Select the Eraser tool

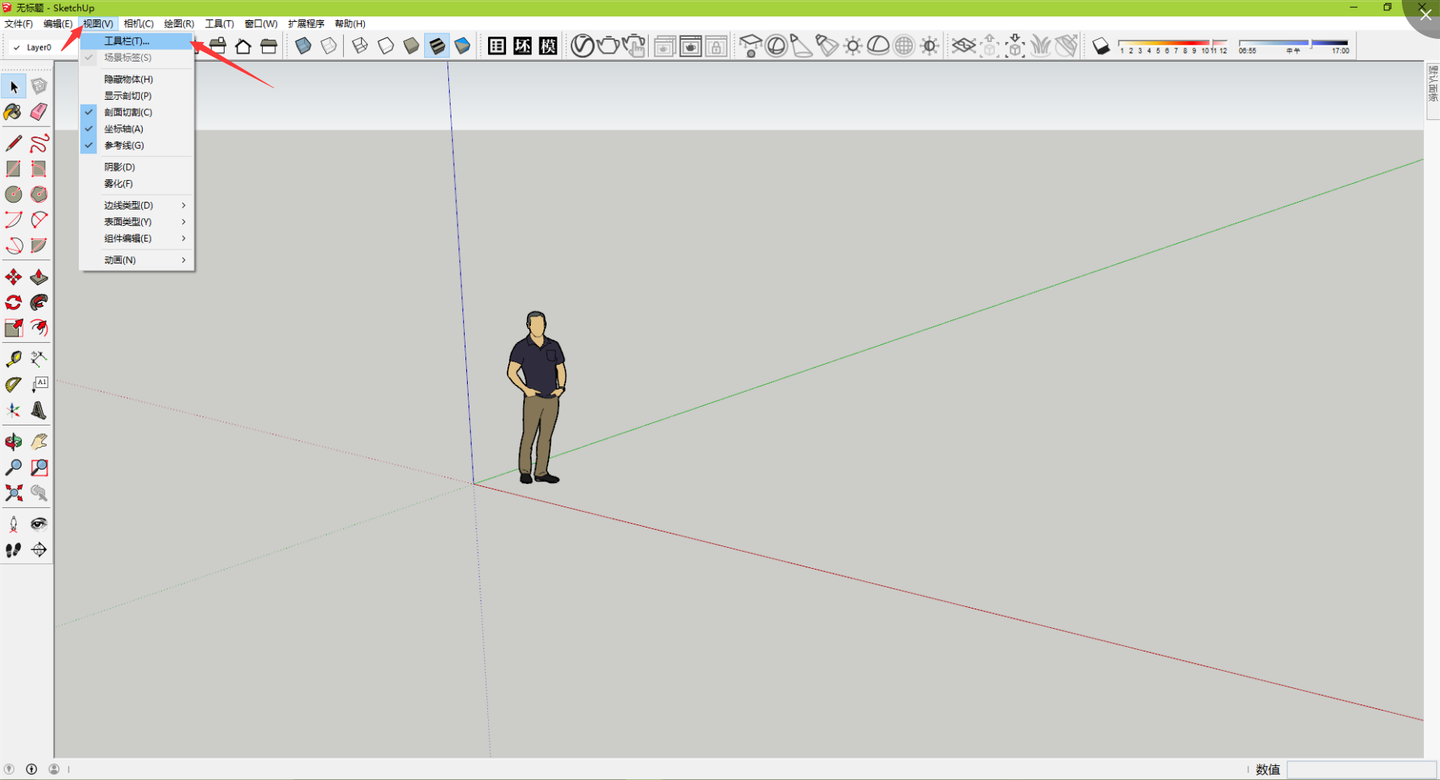click(39, 111)
